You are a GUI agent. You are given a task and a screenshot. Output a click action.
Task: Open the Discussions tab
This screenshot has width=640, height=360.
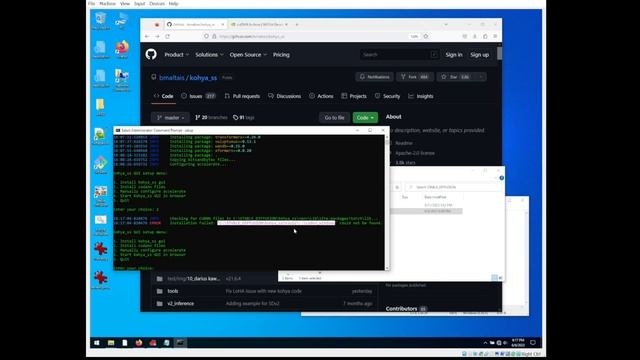pyautogui.click(x=284, y=96)
